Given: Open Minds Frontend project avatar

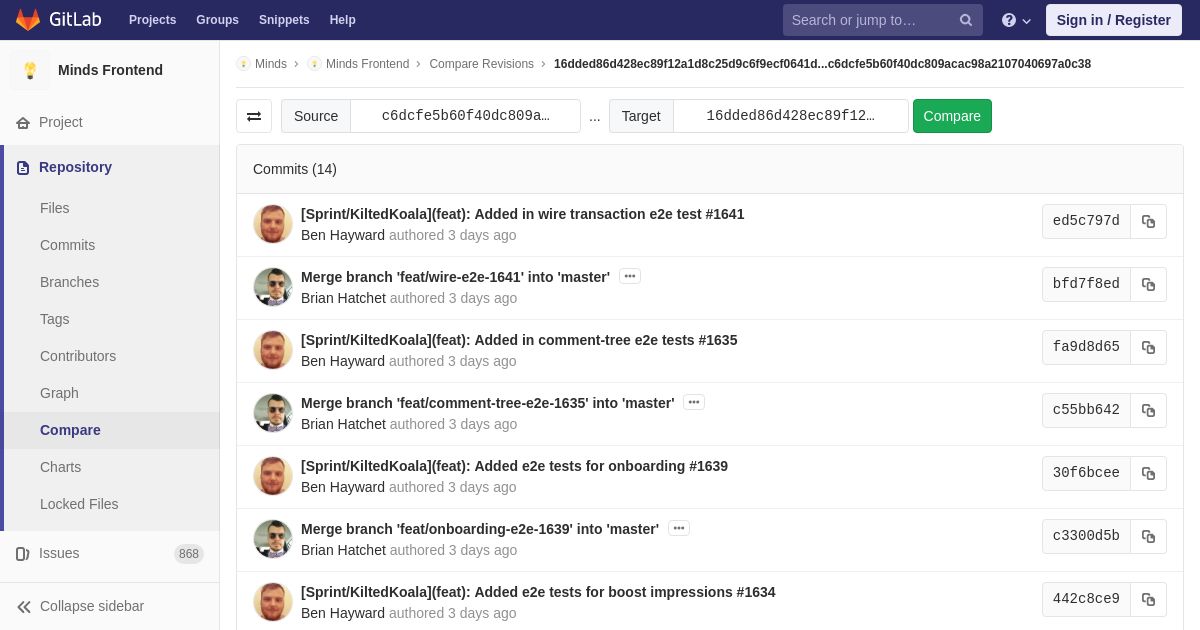Looking at the screenshot, I should [30, 70].
